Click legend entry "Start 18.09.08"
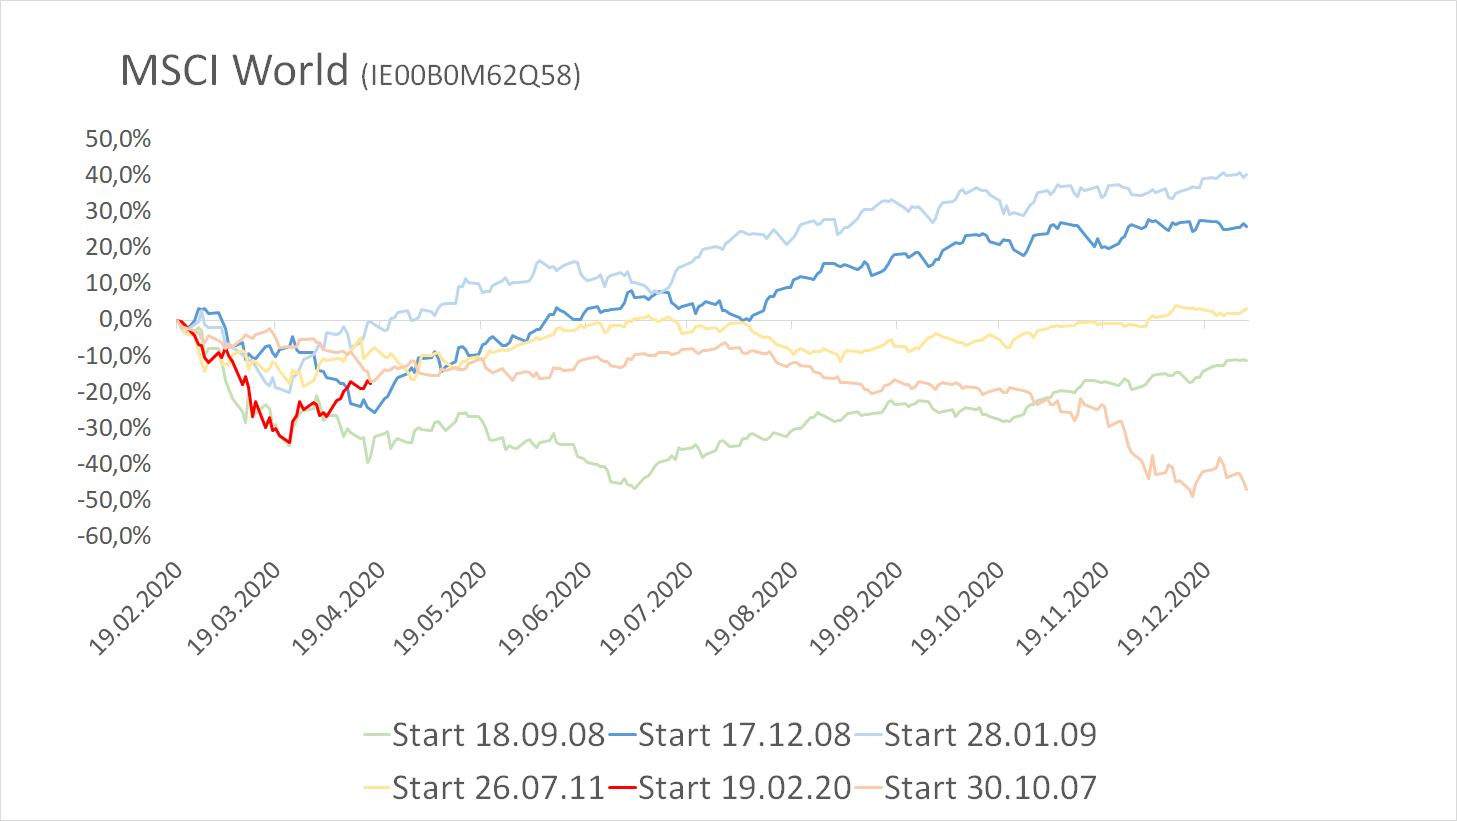Image resolution: width=1457 pixels, height=821 pixels. pyautogui.click(x=498, y=735)
